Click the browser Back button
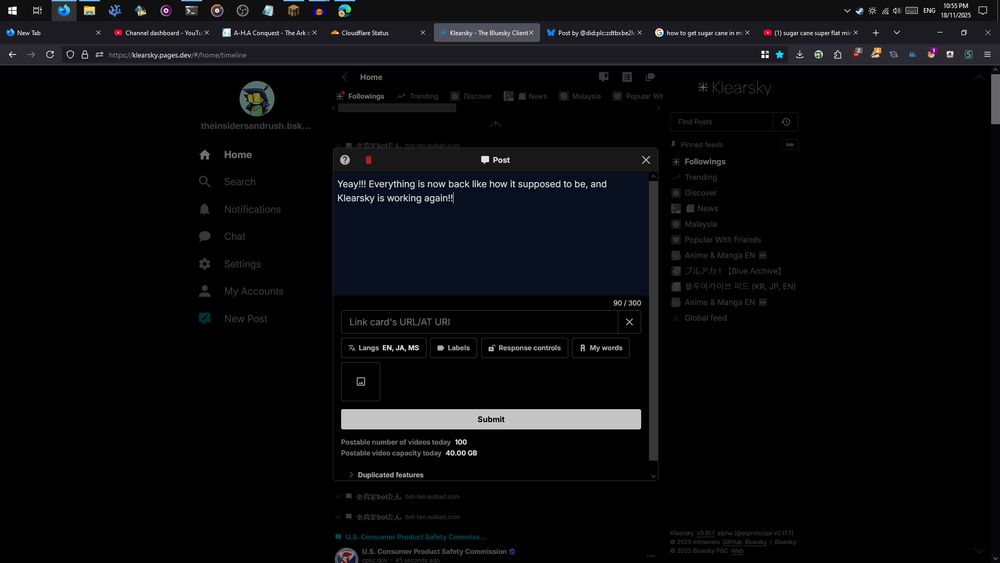Image resolution: width=1000 pixels, height=563 pixels. pyautogui.click(x=12, y=55)
